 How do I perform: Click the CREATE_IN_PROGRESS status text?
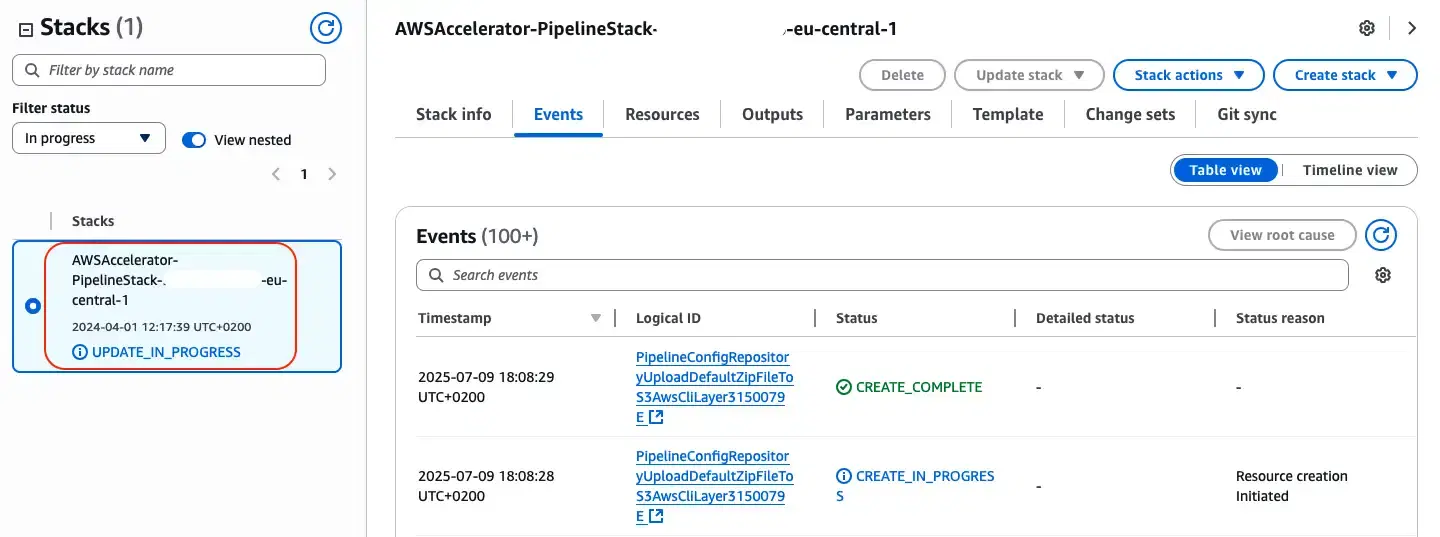pos(915,486)
